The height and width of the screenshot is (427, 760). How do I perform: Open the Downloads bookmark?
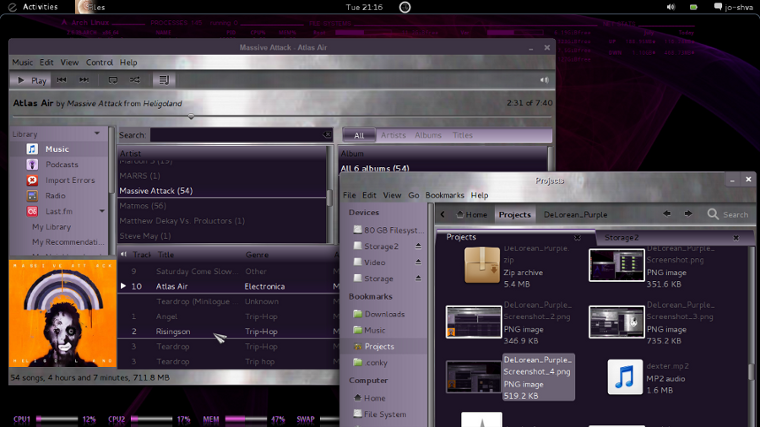coord(379,314)
